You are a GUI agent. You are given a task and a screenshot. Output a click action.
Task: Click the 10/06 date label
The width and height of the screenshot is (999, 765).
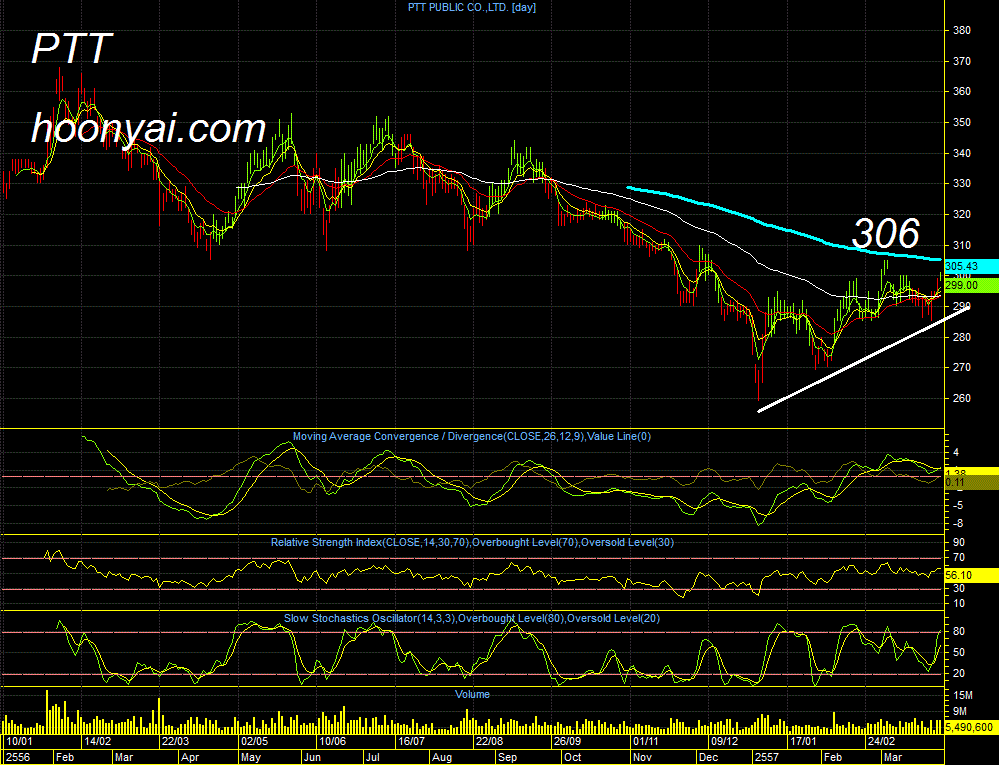click(333, 741)
